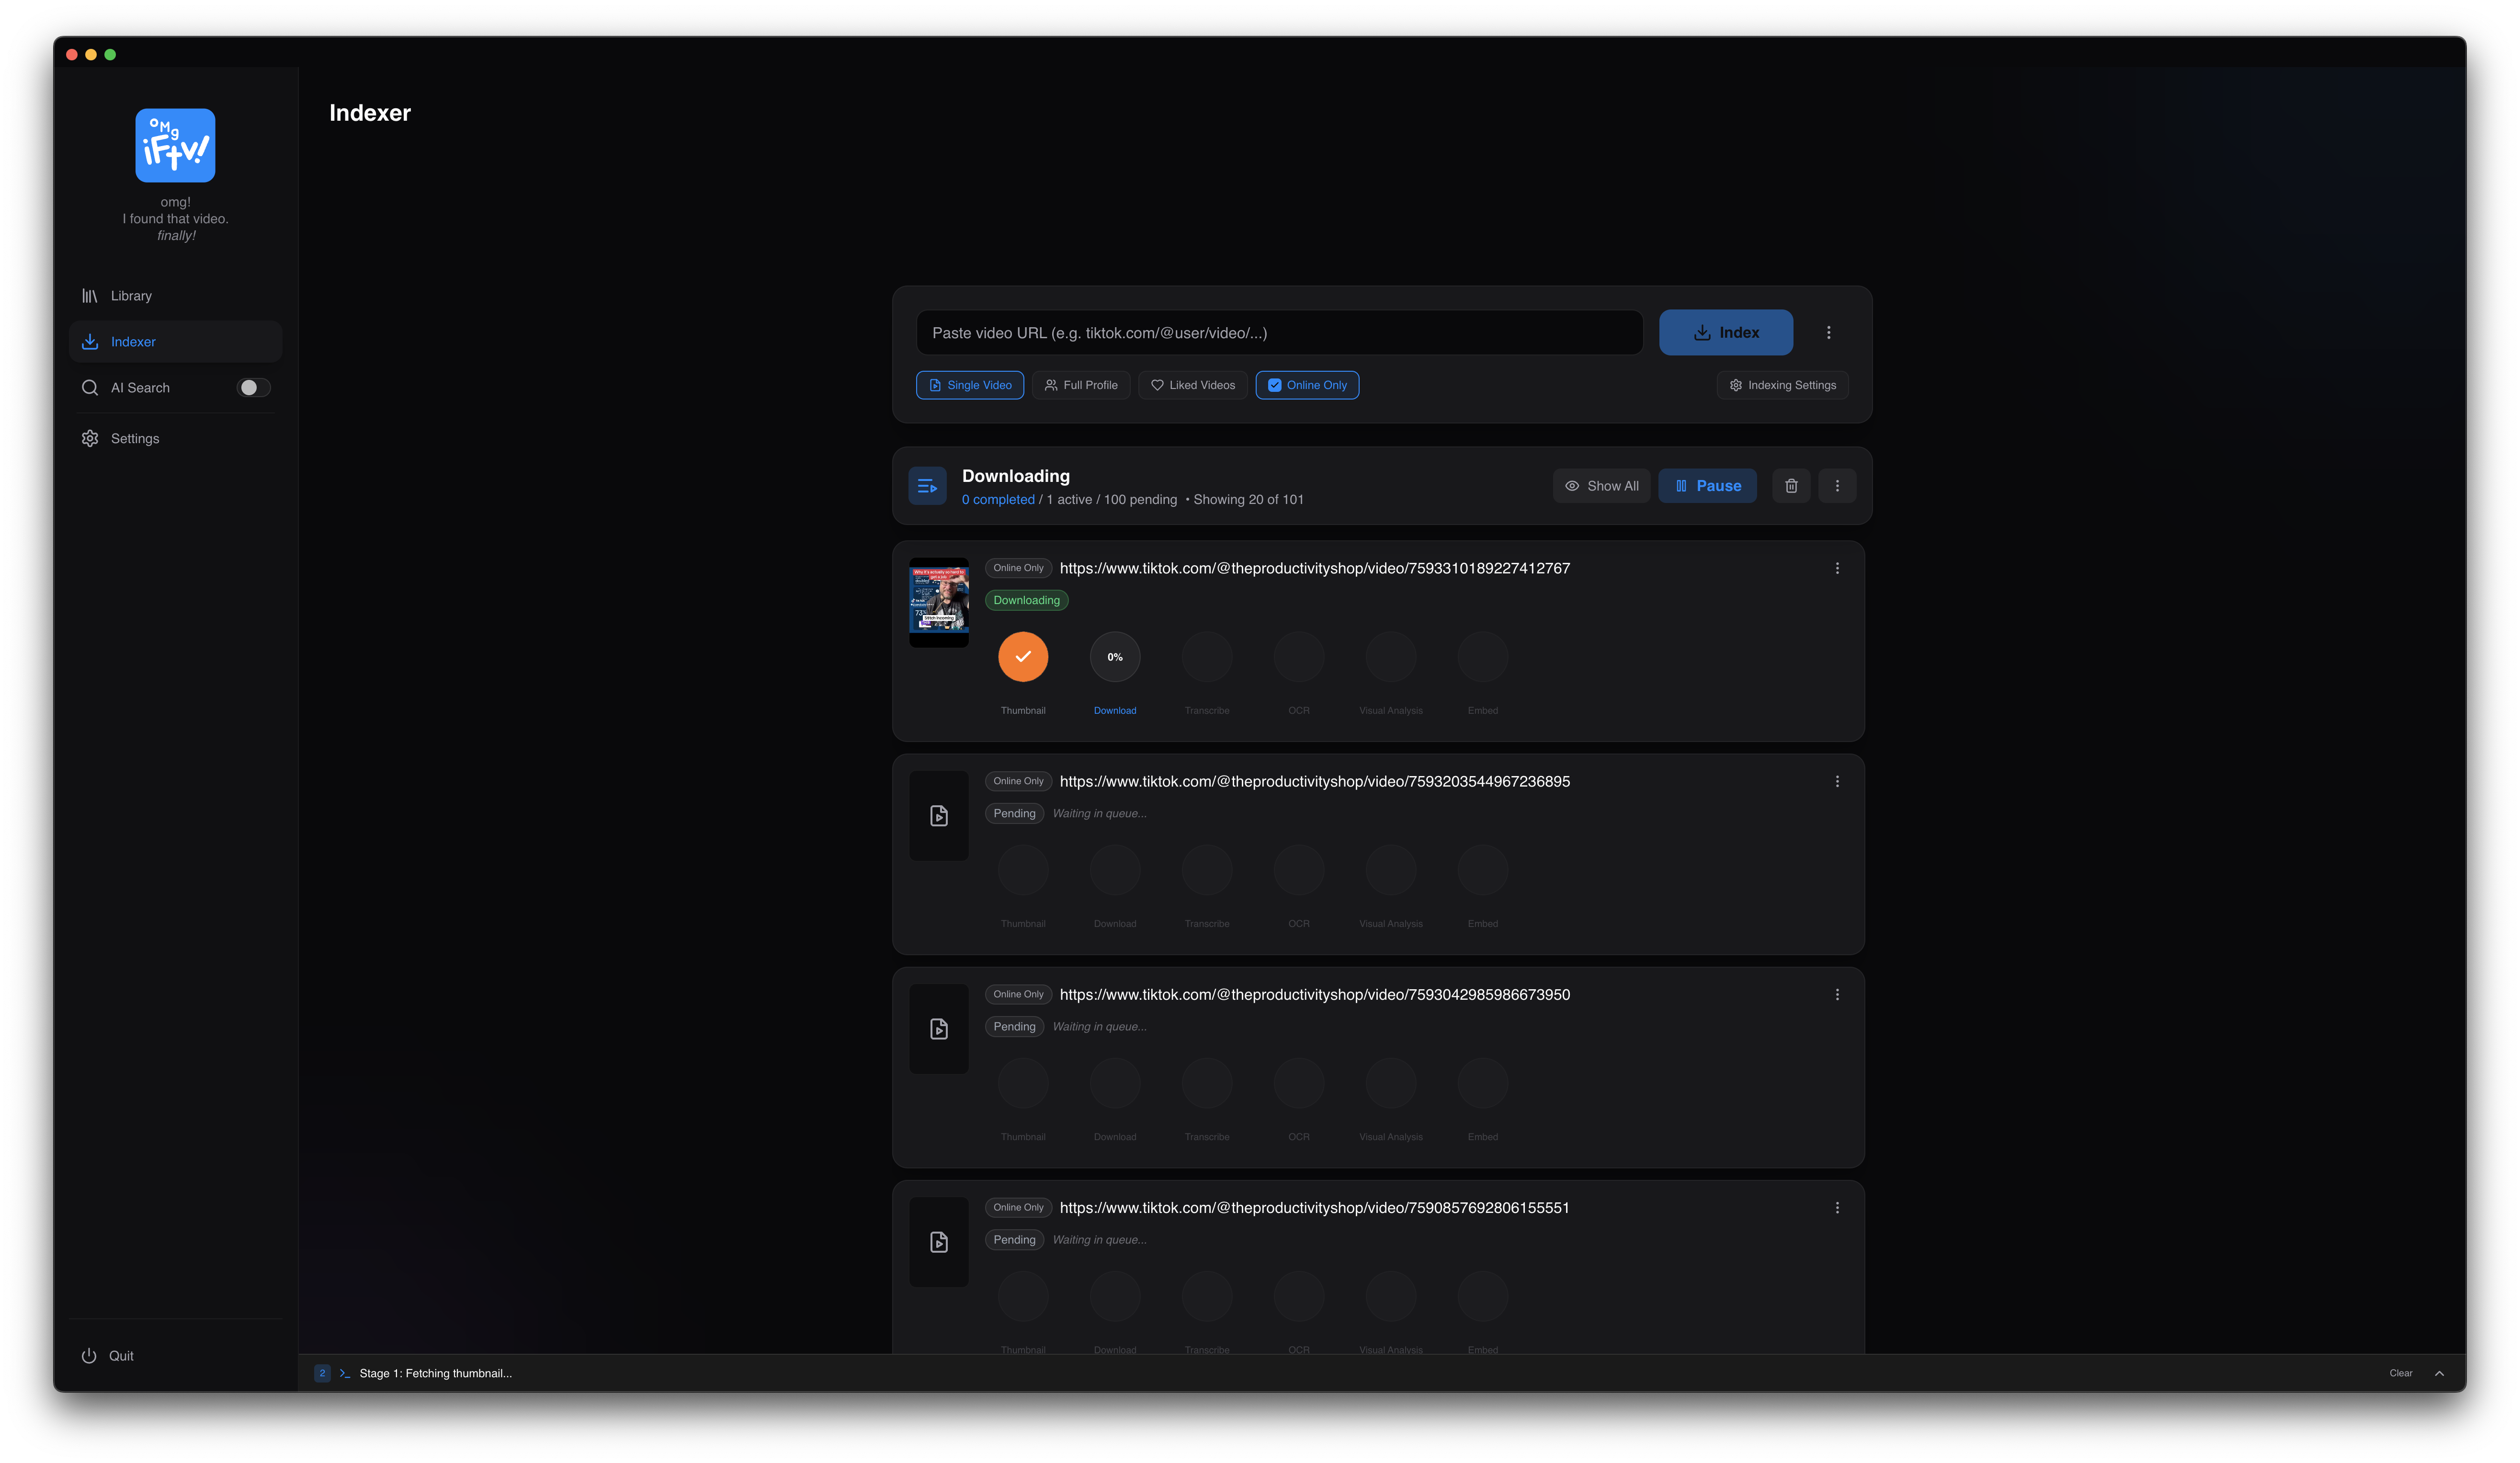Click the 0% Download progress circle
Image resolution: width=2520 pixels, height=1463 pixels.
coord(1114,657)
